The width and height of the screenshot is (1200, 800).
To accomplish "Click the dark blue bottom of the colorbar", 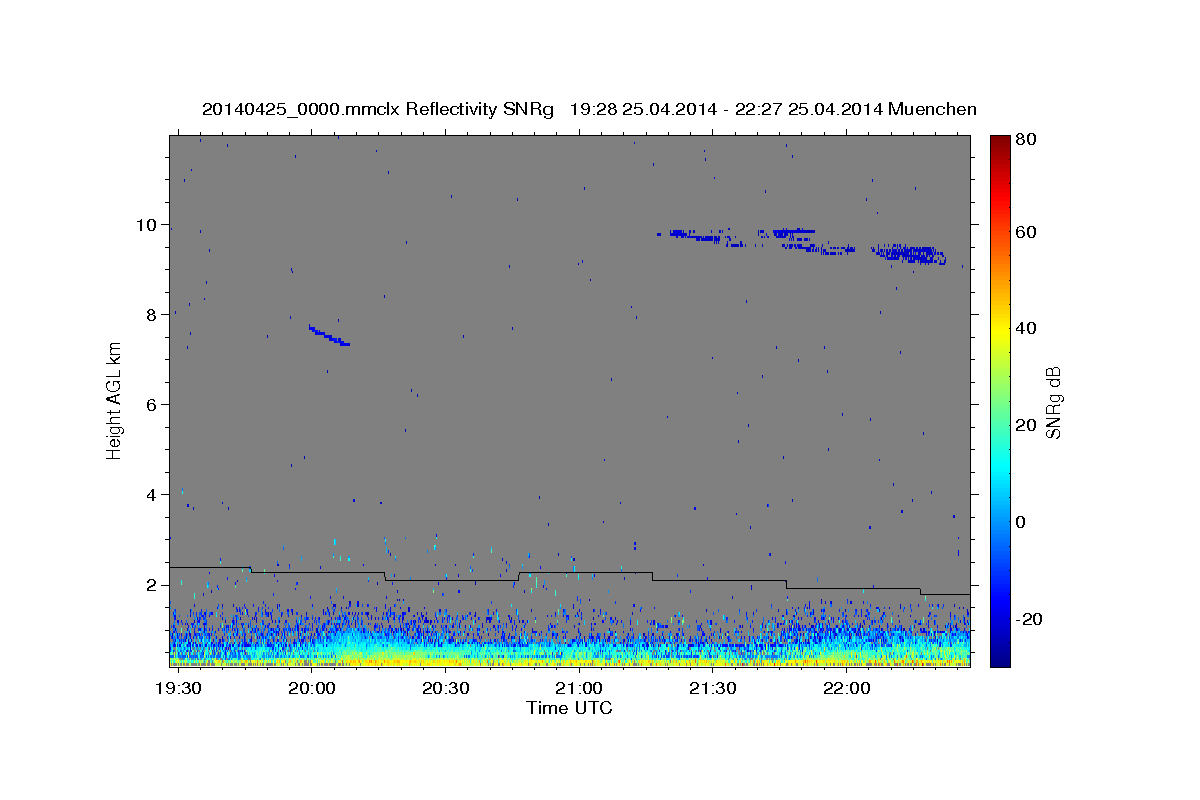I will coord(999,655).
